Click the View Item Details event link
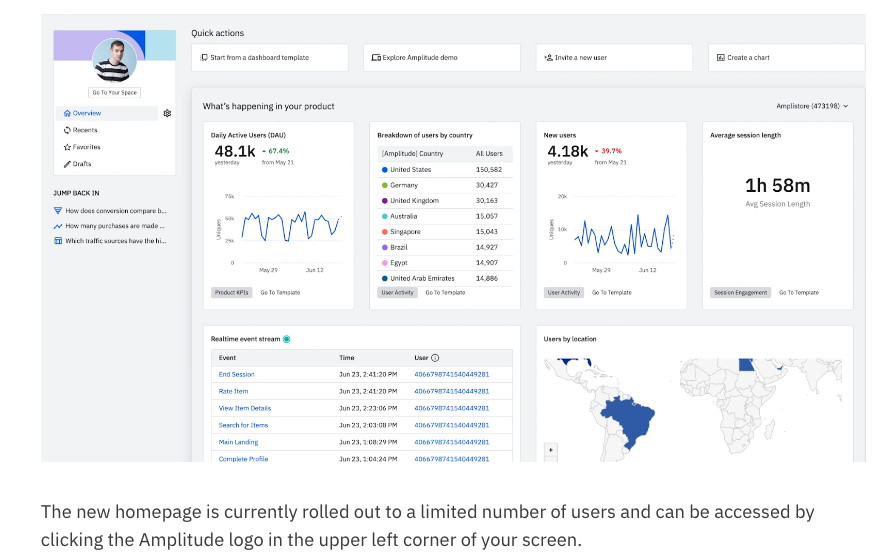Screen dimensions: 883x556 click(244, 408)
